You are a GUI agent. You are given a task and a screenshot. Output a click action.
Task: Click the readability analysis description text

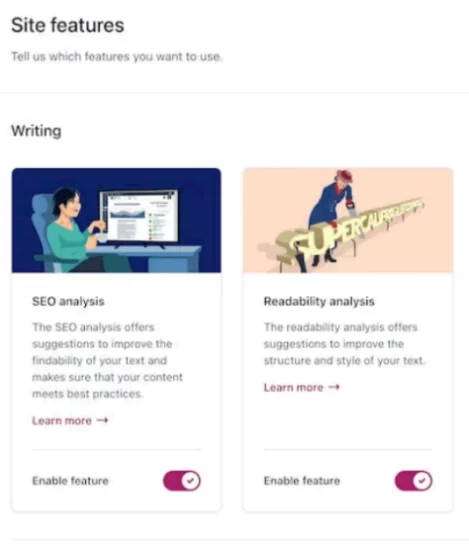click(345, 344)
